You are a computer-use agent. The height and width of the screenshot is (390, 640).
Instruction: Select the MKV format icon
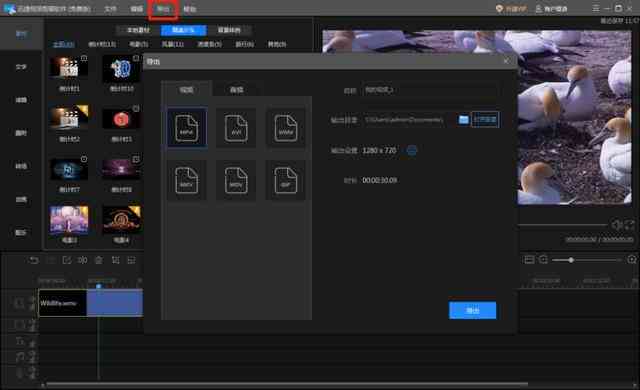pos(187,180)
